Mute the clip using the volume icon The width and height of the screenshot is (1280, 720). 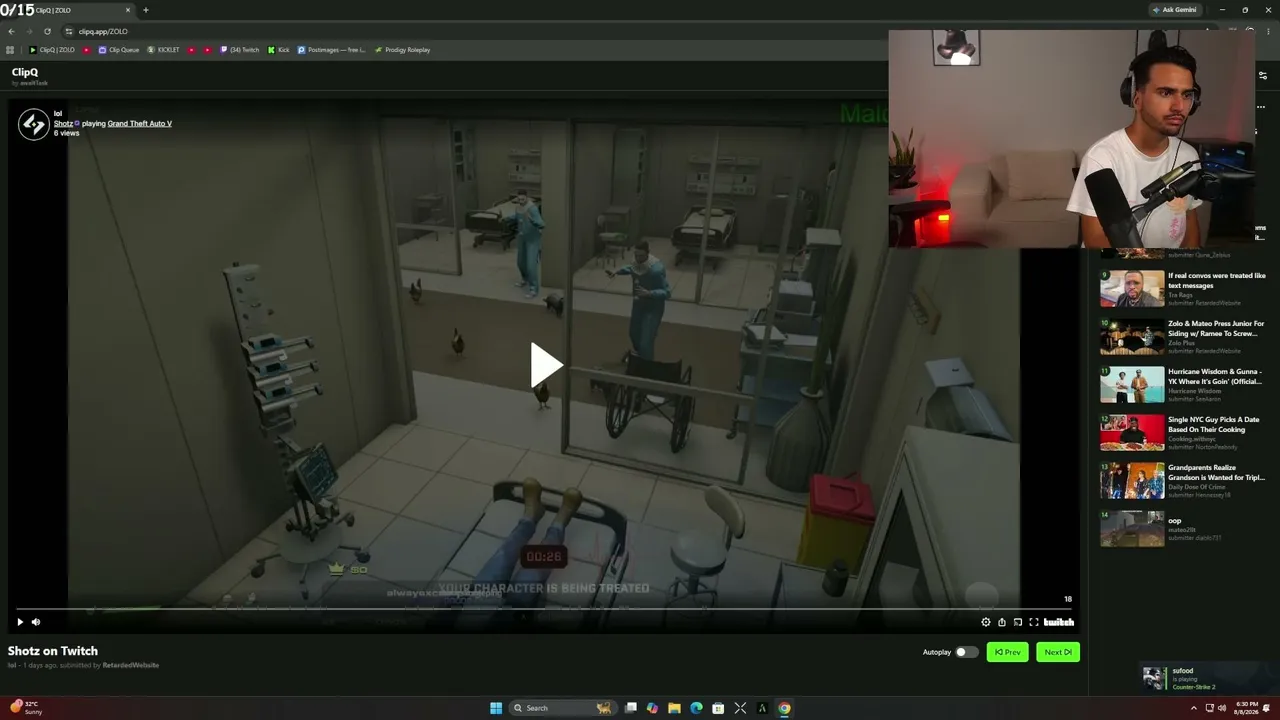[36, 622]
